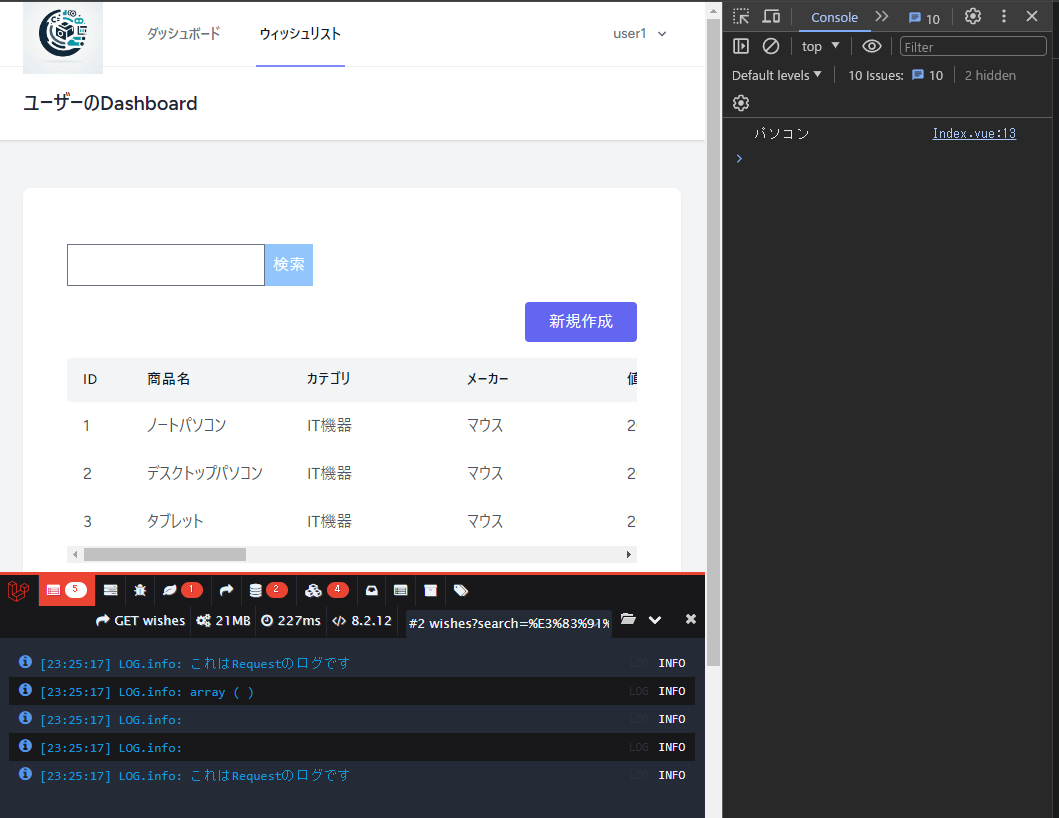Click the table scrollbar right arrow
This screenshot has width=1059, height=818.
pos(629,555)
